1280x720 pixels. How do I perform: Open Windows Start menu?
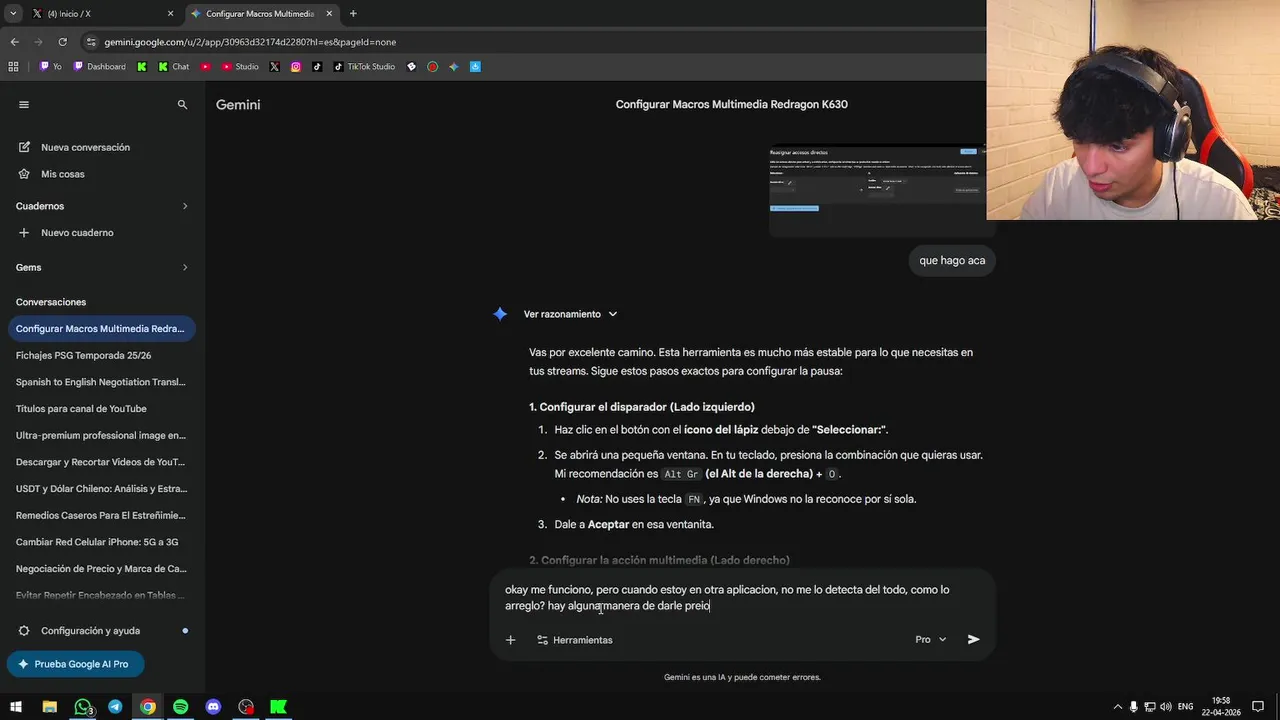click(x=17, y=707)
